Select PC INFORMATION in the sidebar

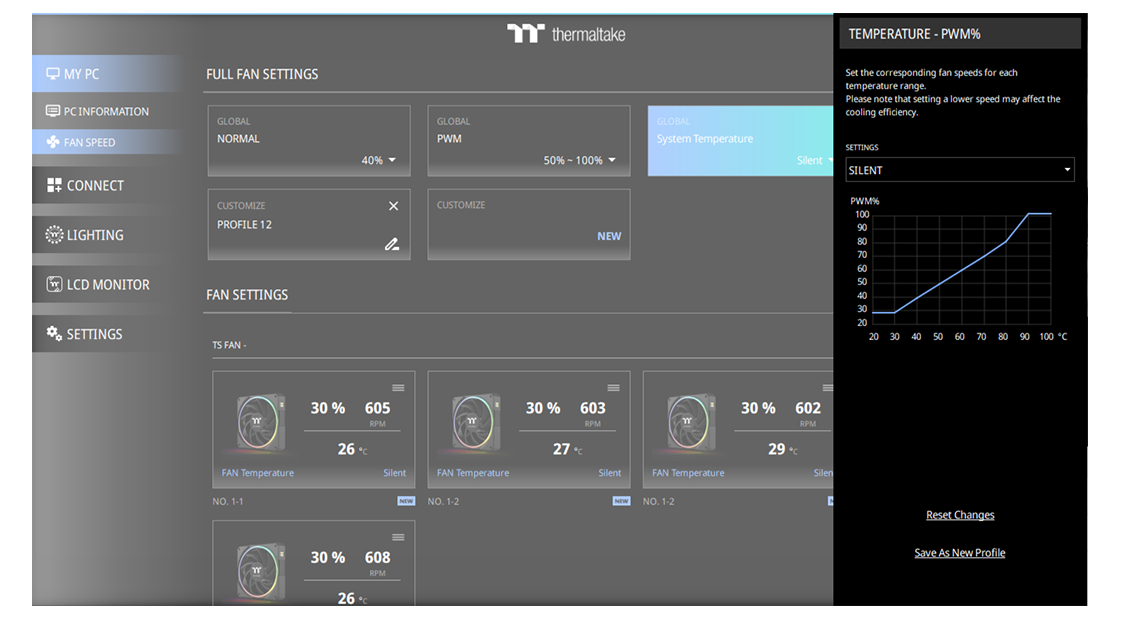click(x=105, y=111)
